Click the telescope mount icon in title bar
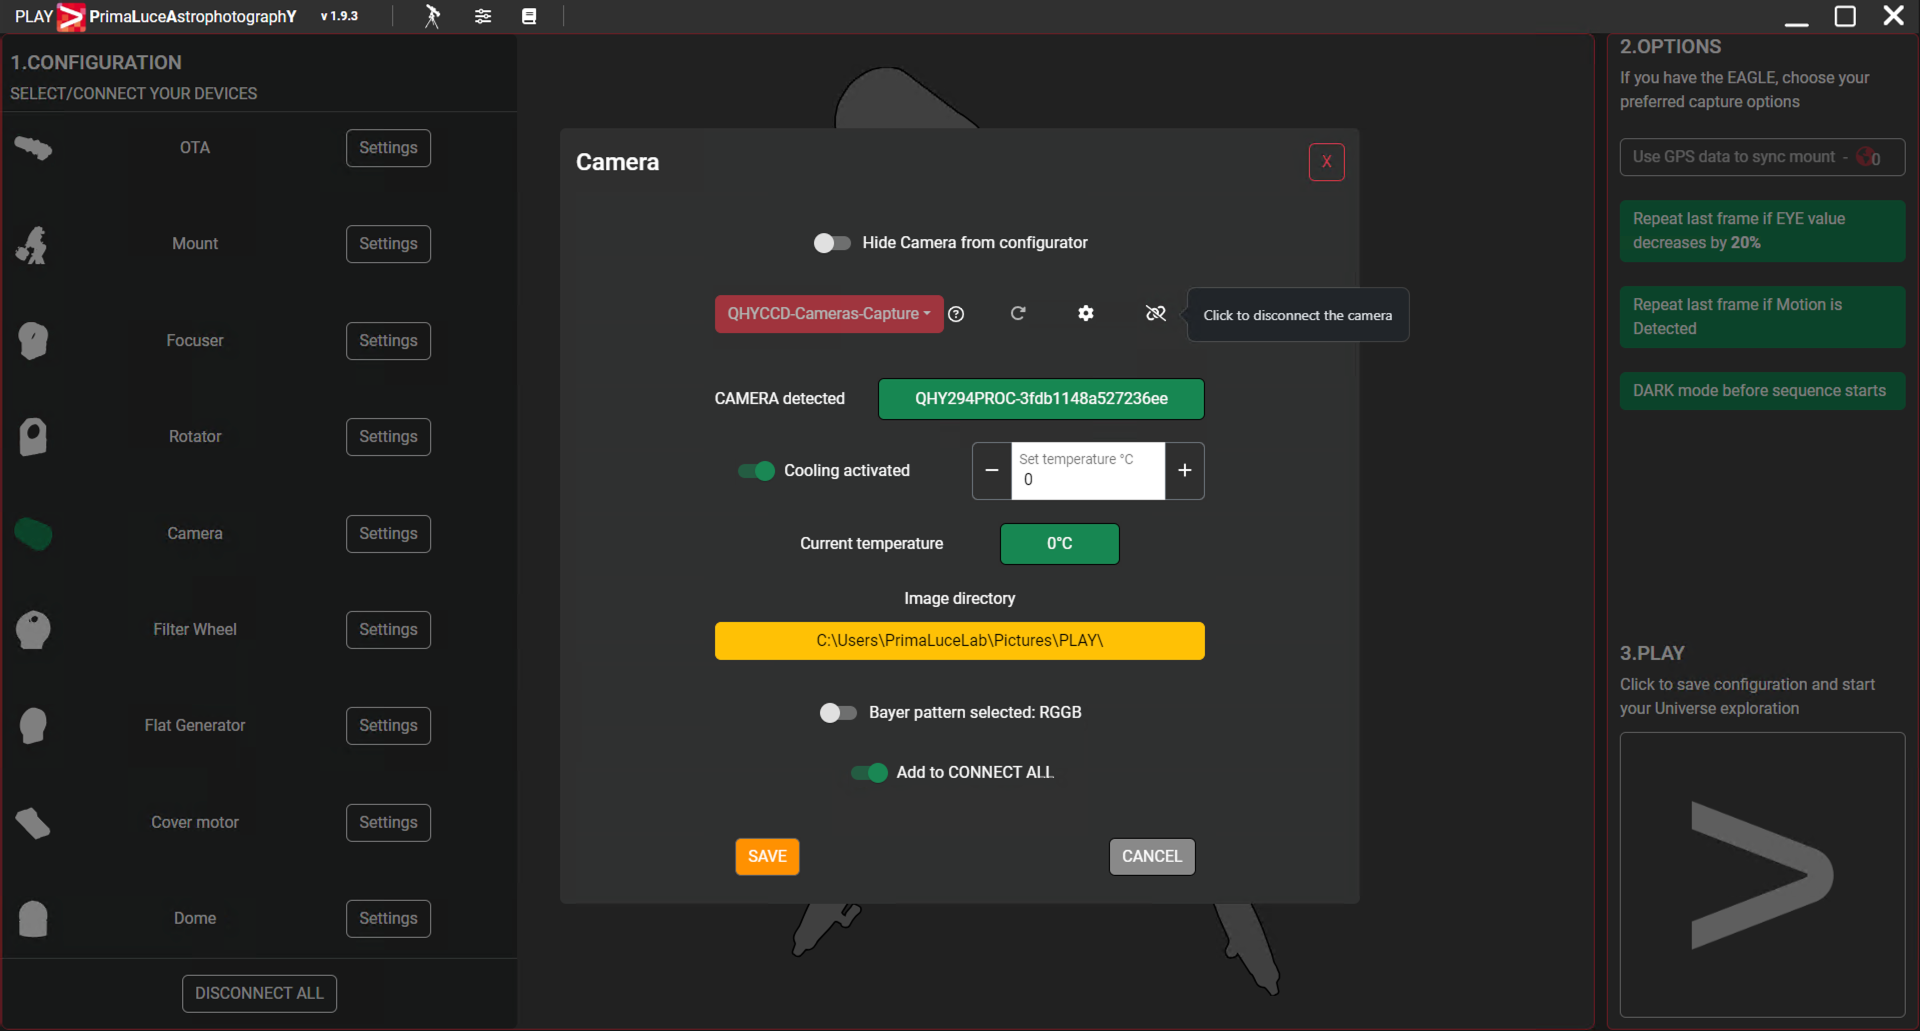 432,16
